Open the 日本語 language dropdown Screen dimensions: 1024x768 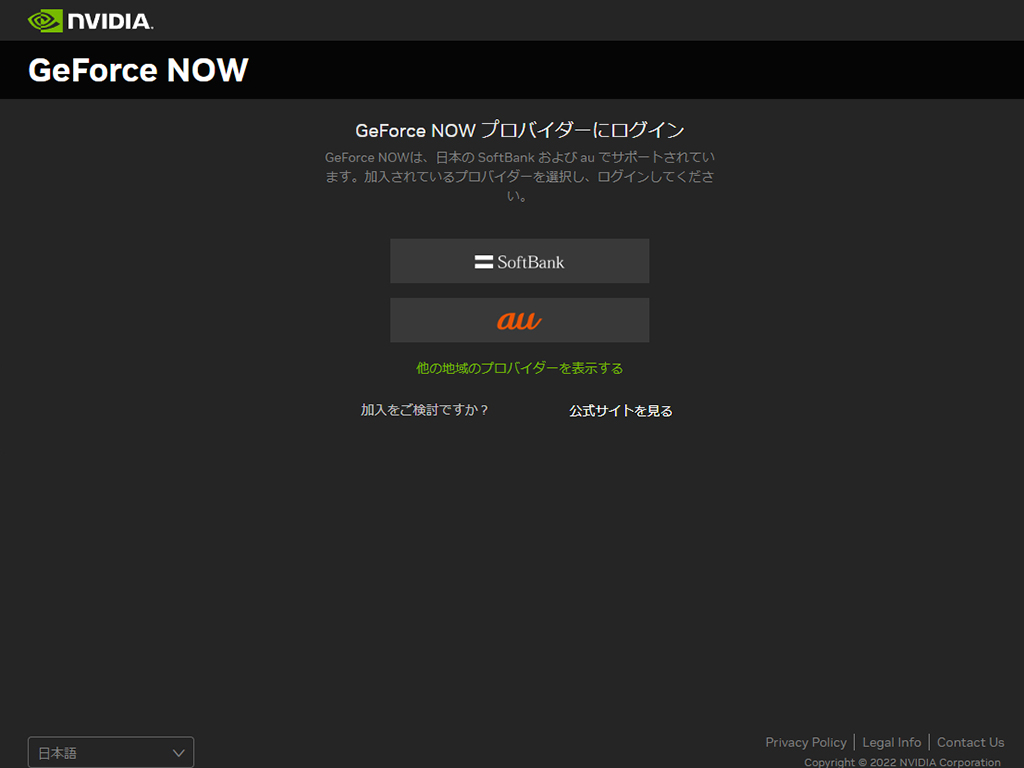[x=111, y=753]
